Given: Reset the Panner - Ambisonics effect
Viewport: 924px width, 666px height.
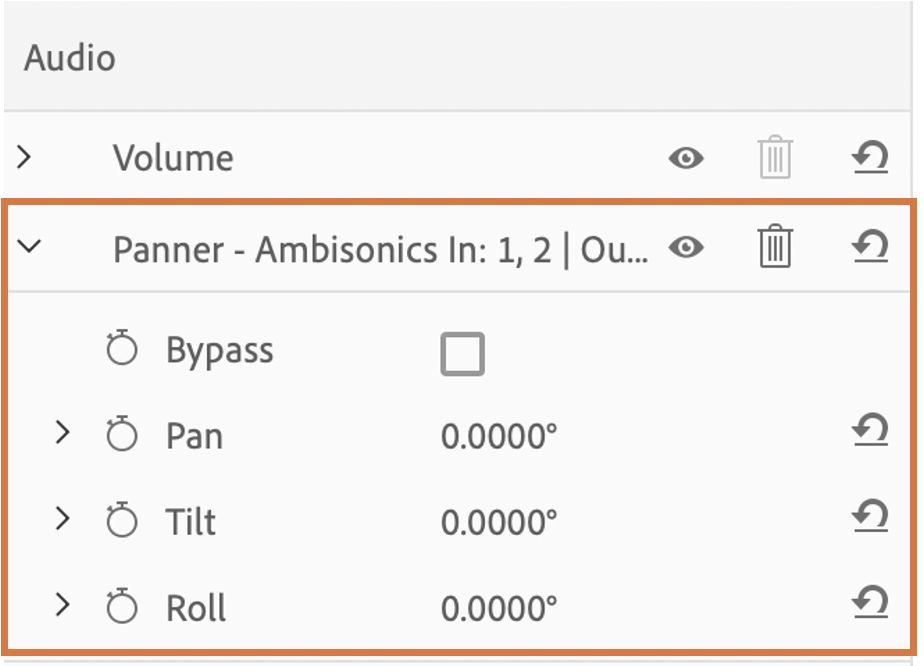Looking at the screenshot, I should pyautogui.click(x=870, y=247).
